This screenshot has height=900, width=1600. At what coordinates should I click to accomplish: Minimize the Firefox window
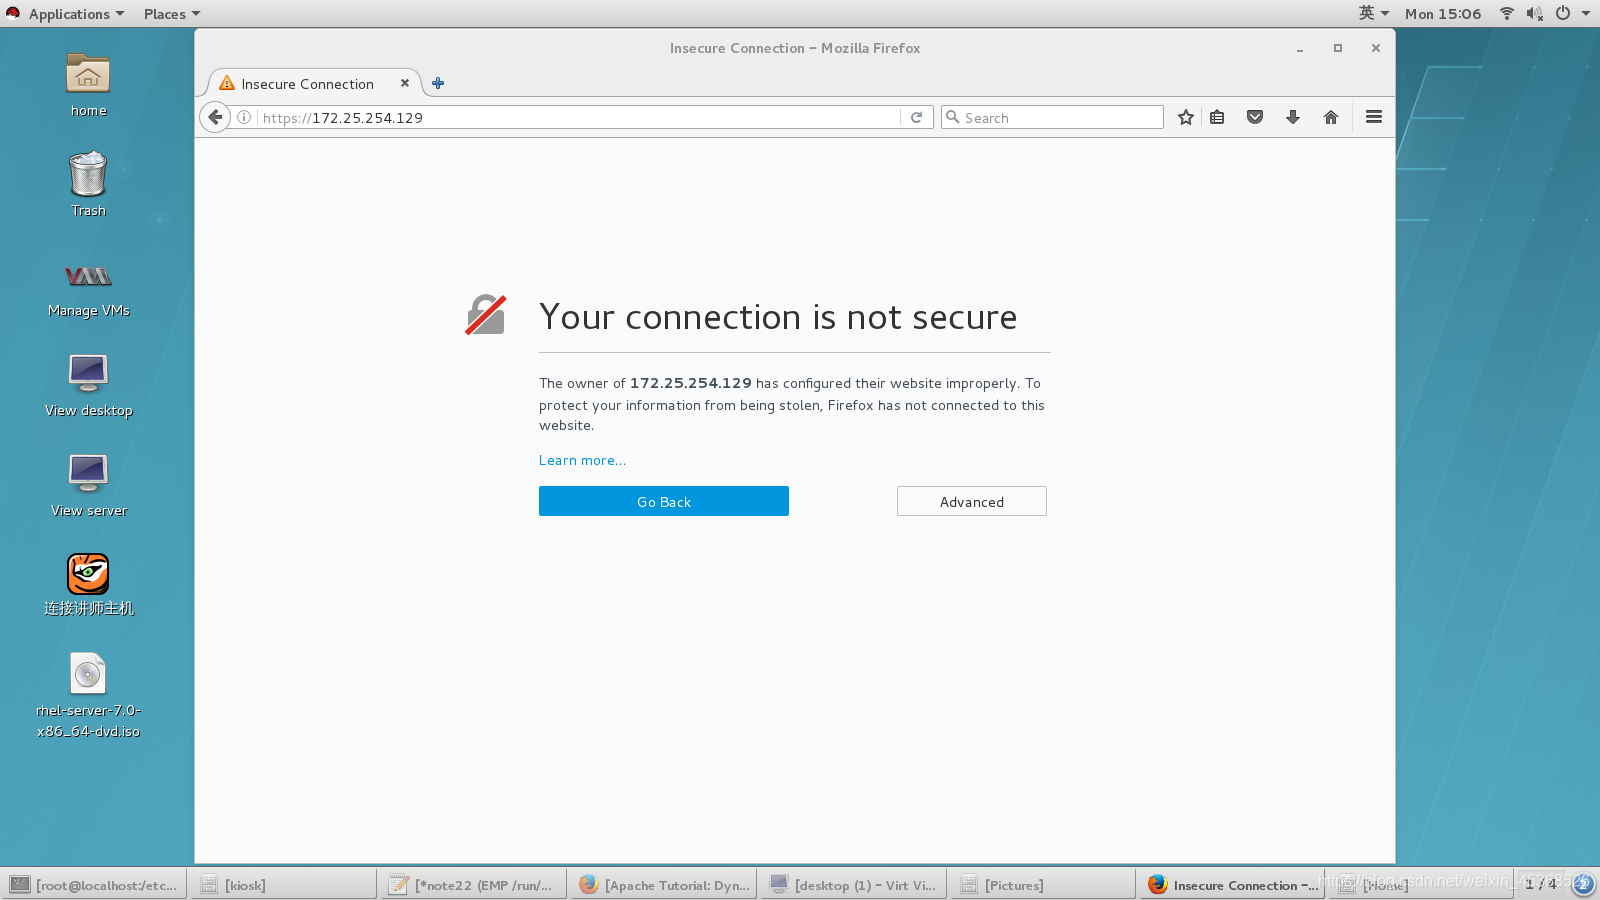click(1300, 48)
